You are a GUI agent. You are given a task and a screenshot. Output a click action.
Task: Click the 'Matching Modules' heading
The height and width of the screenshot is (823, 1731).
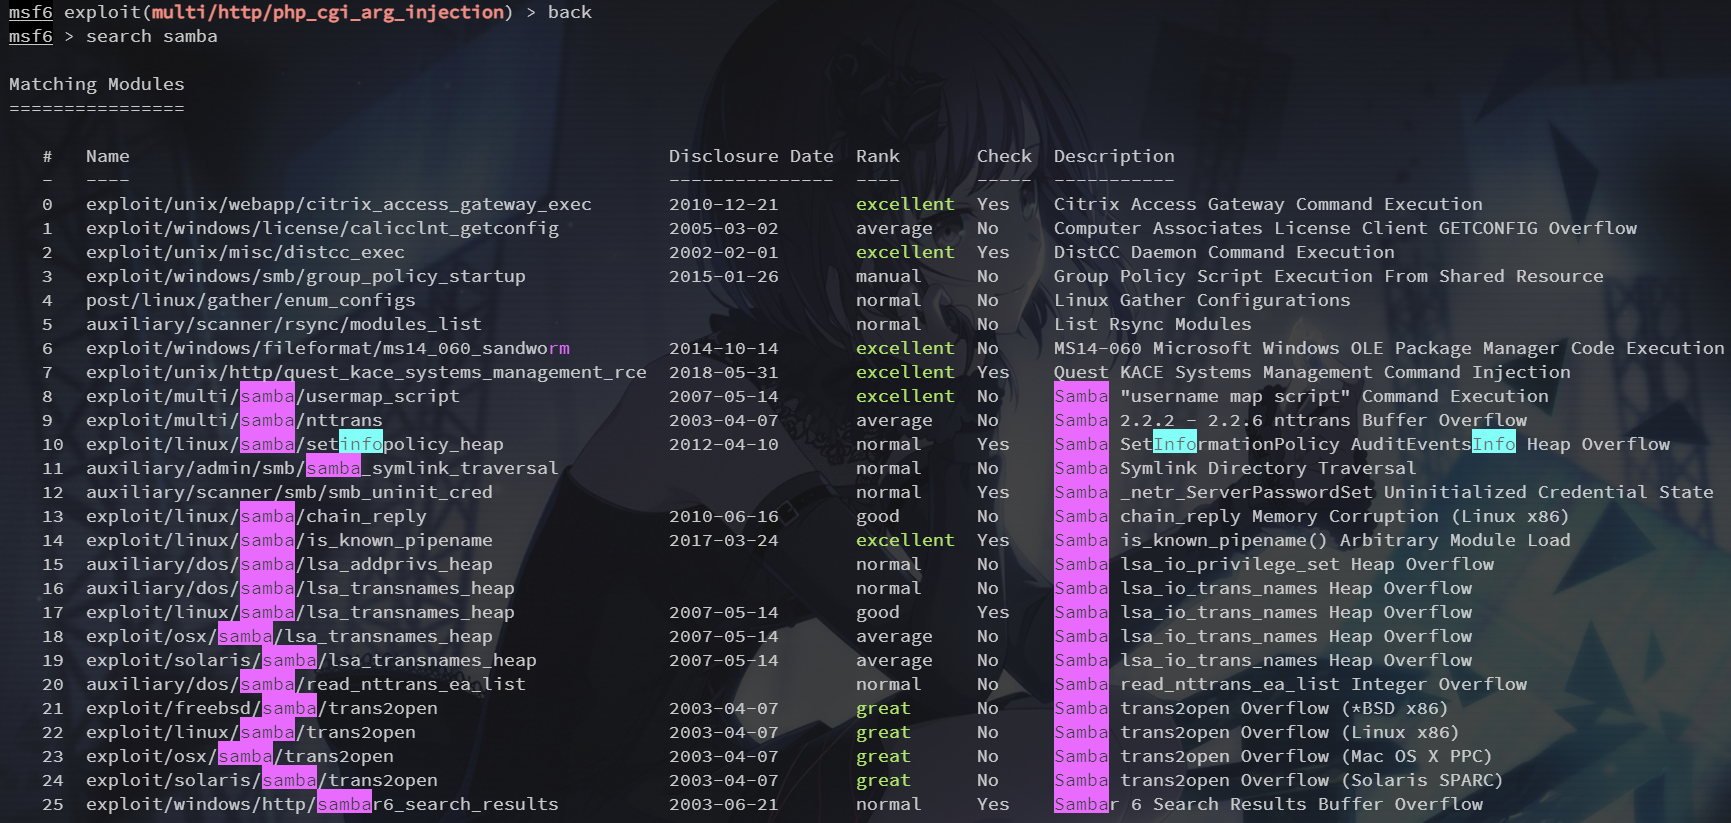tap(97, 84)
